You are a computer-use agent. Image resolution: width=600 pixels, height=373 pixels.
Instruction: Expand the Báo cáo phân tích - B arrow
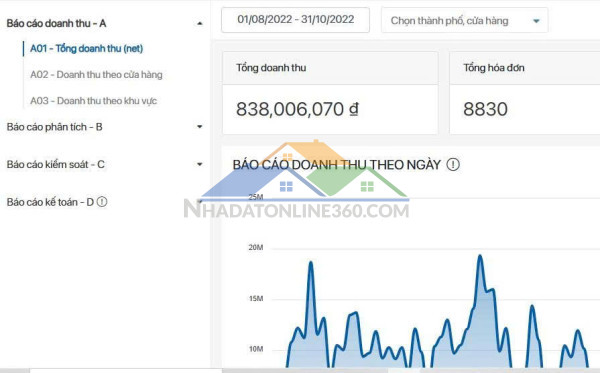pyautogui.click(x=199, y=127)
